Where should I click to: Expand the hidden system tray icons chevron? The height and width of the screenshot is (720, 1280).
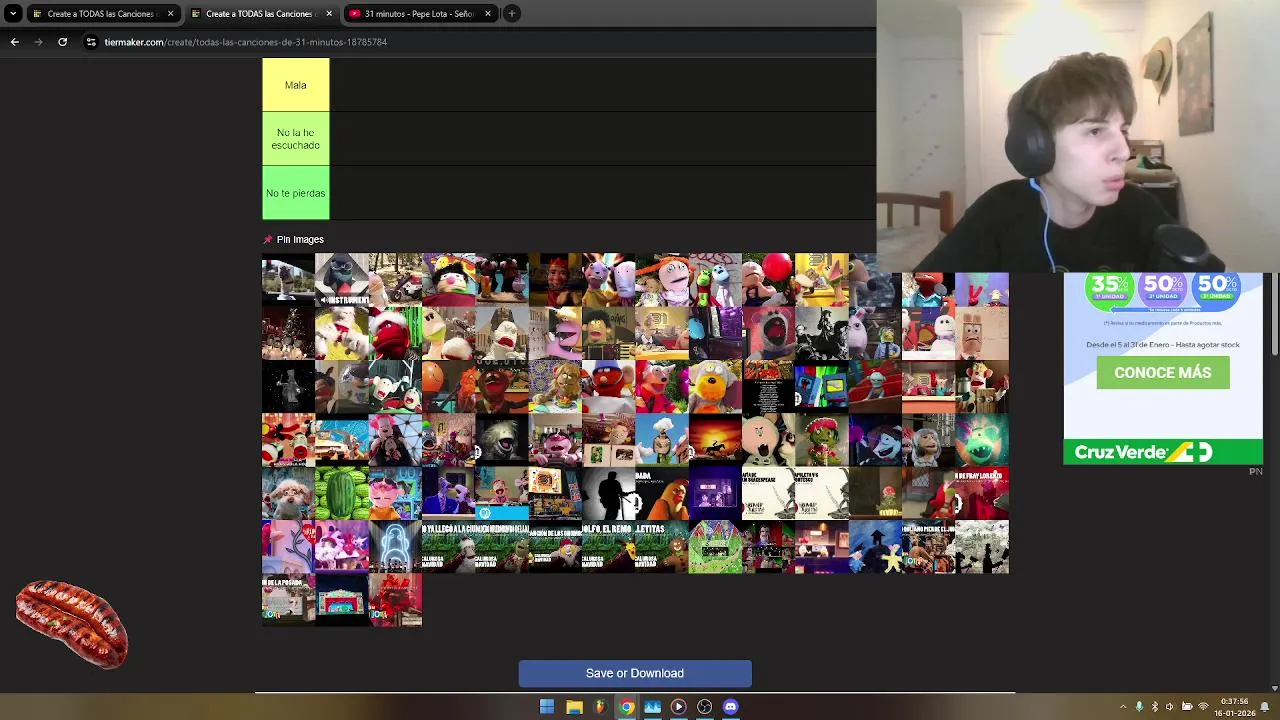click(x=1123, y=707)
